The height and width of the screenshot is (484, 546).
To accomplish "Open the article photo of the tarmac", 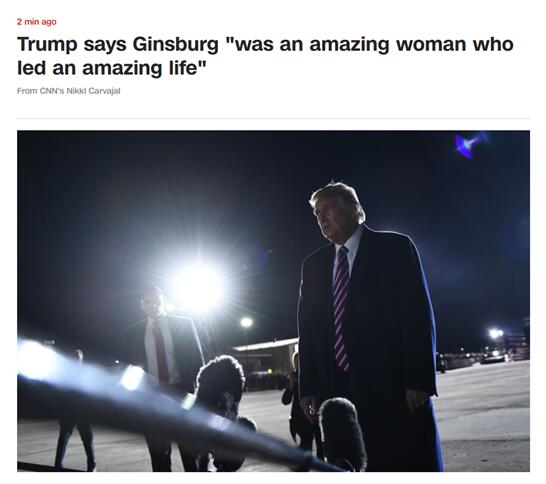I will 273,301.
